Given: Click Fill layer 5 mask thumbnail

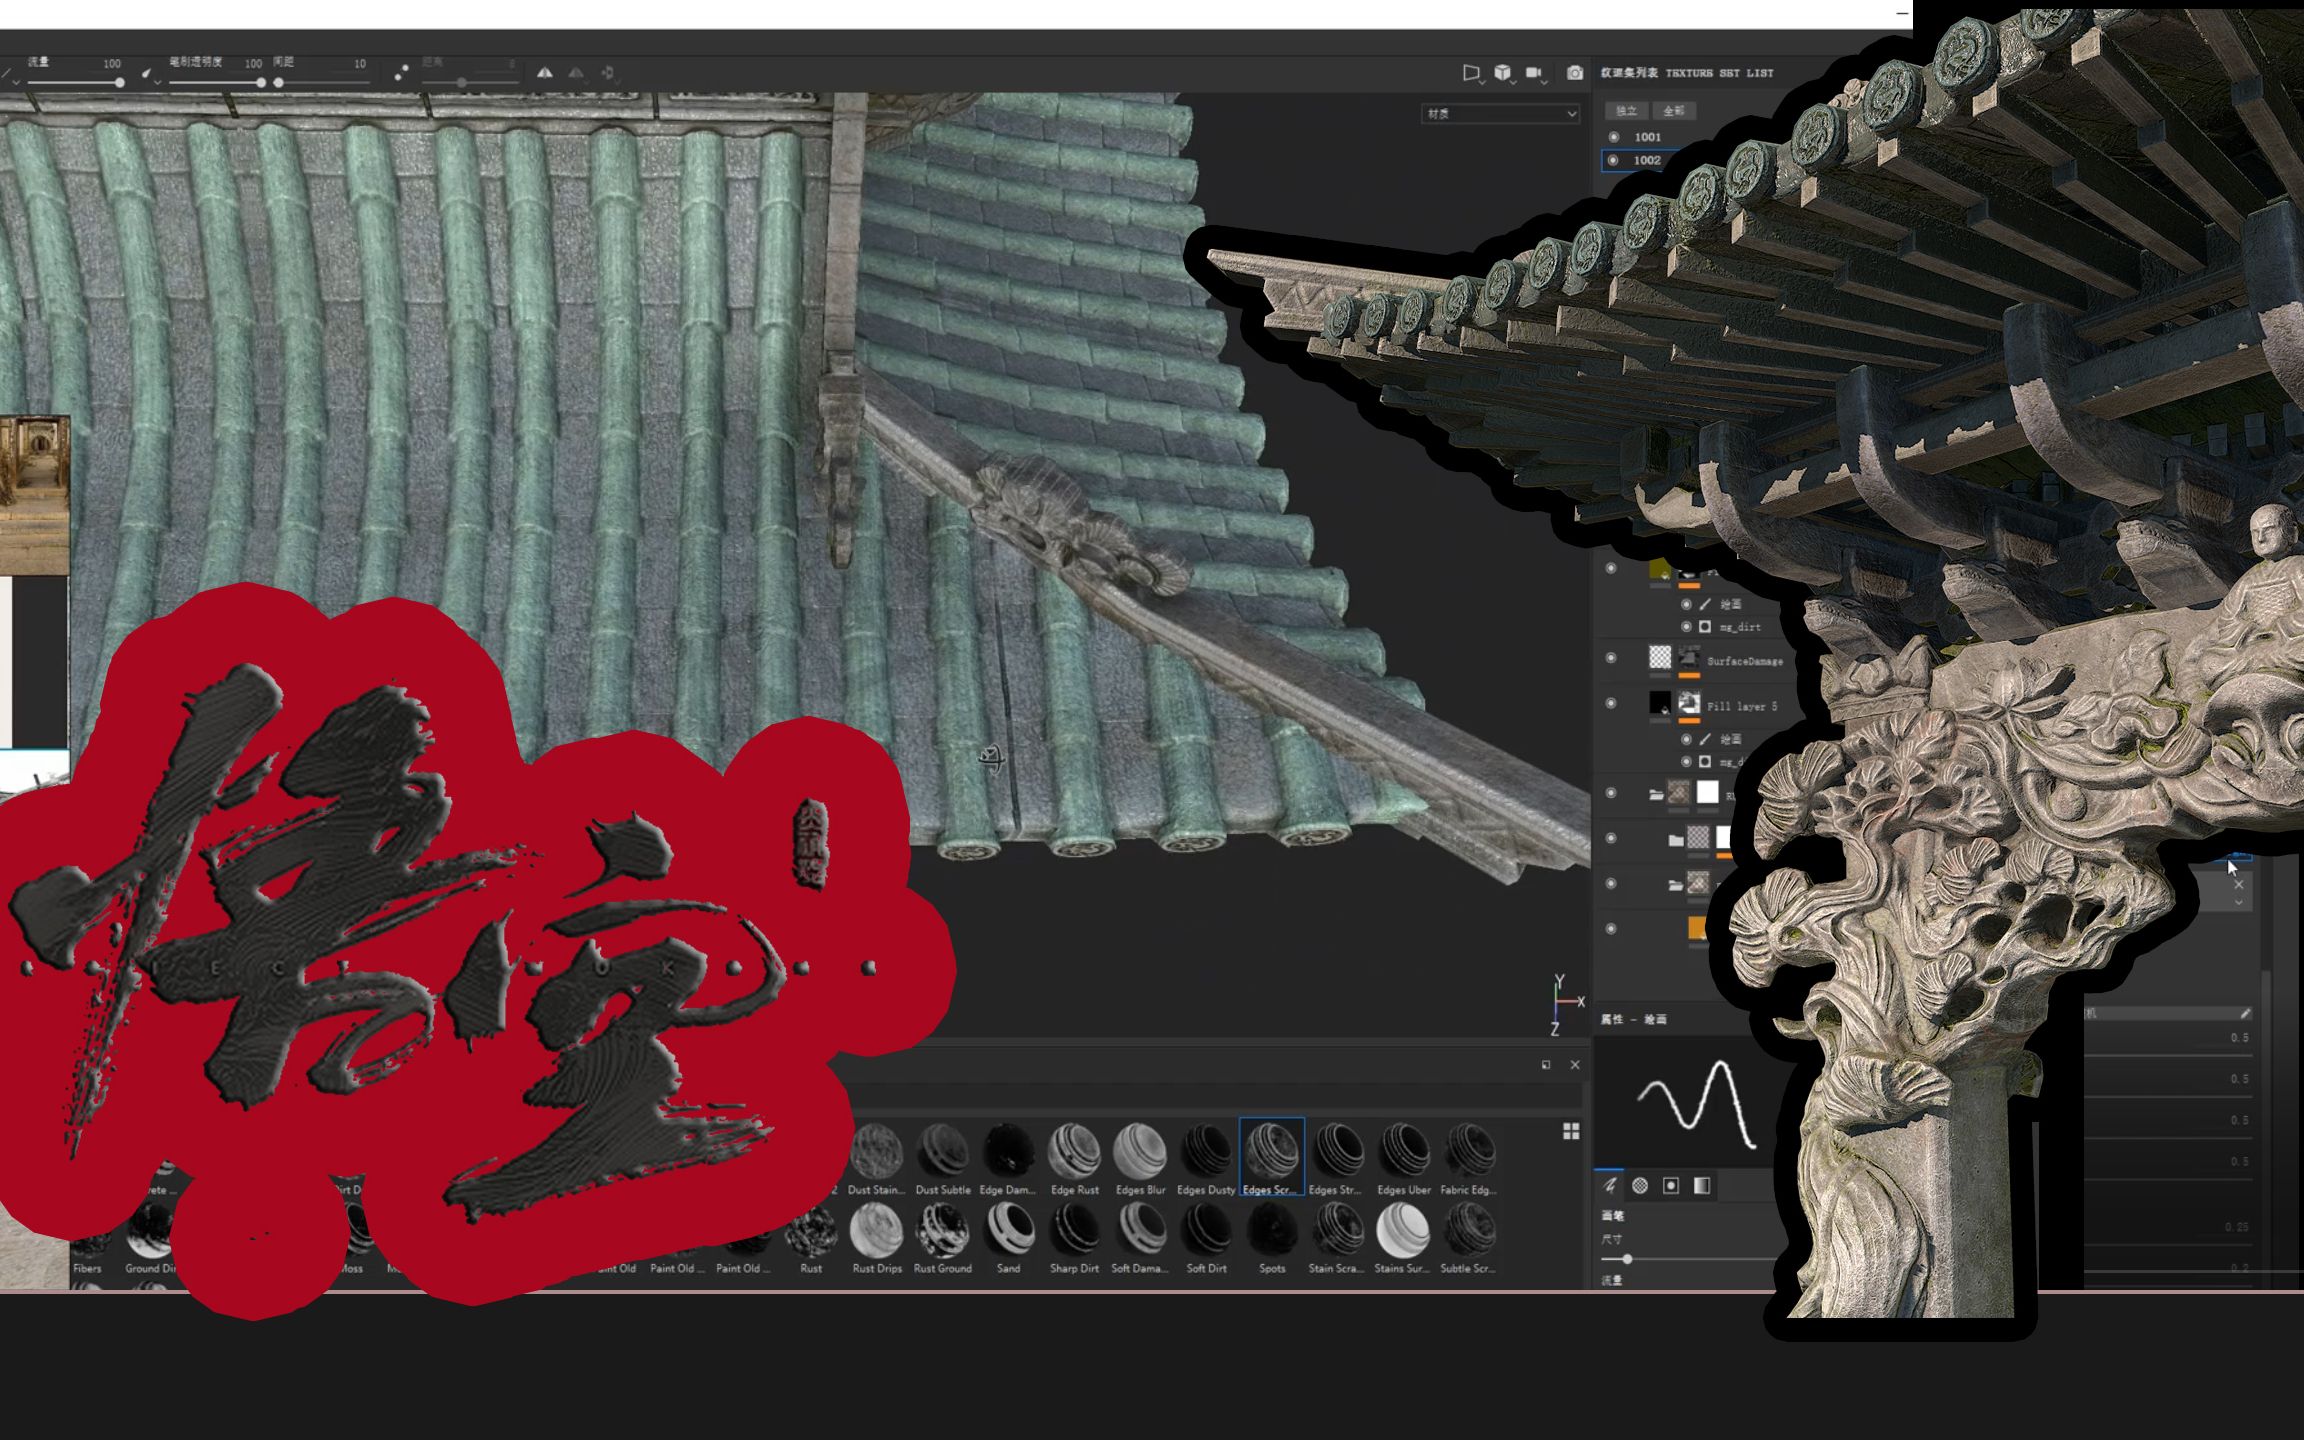Looking at the screenshot, I should (1689, 702).
